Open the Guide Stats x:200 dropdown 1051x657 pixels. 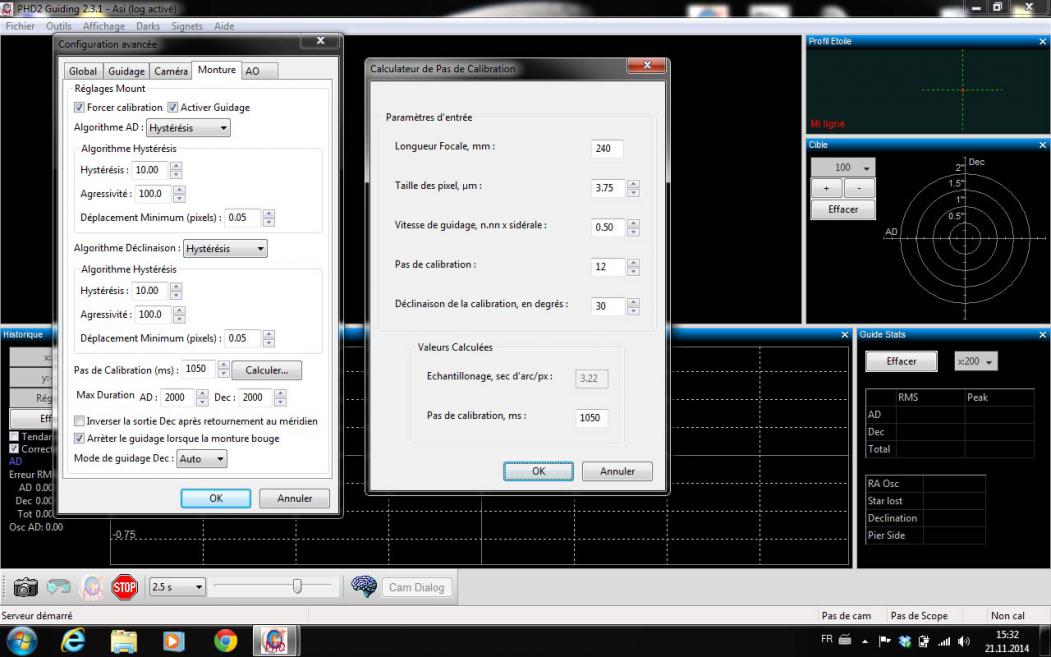[976, 361]
